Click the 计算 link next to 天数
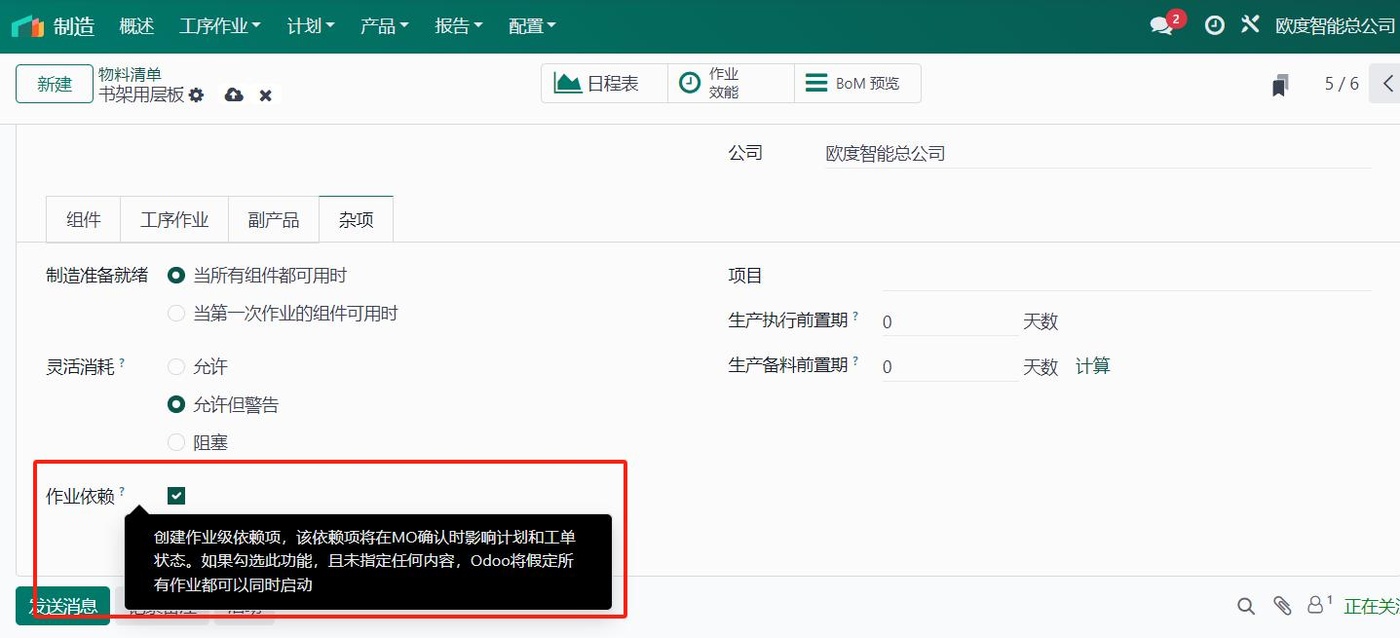The width and height of the screenshot is (1400, 638). 1093,366
